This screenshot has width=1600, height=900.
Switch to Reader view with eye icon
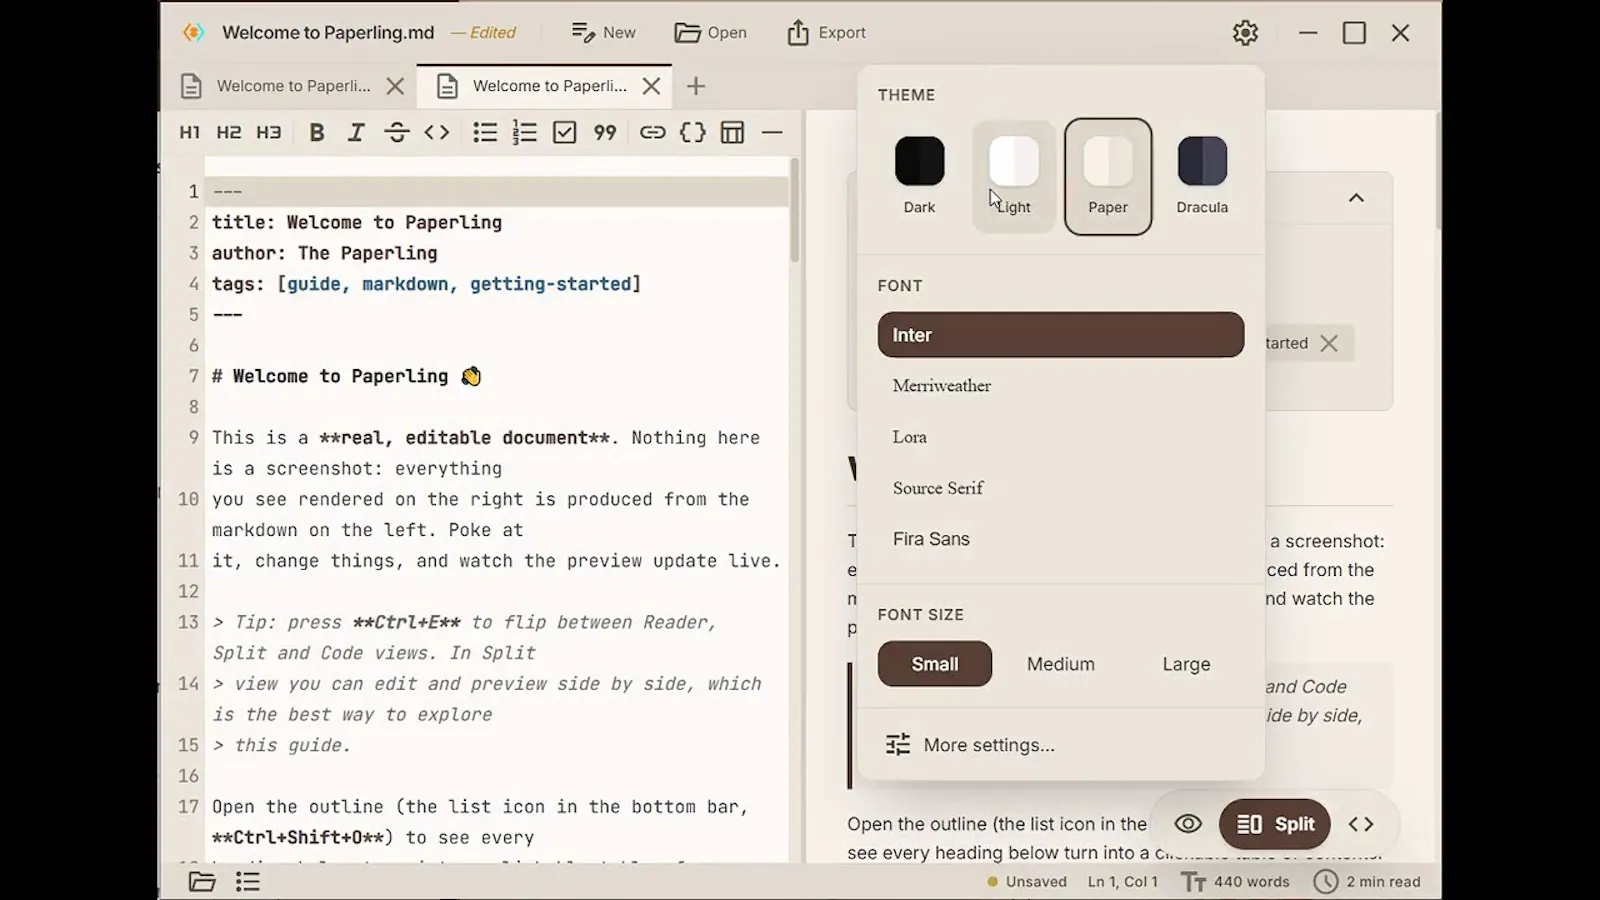1188,824
